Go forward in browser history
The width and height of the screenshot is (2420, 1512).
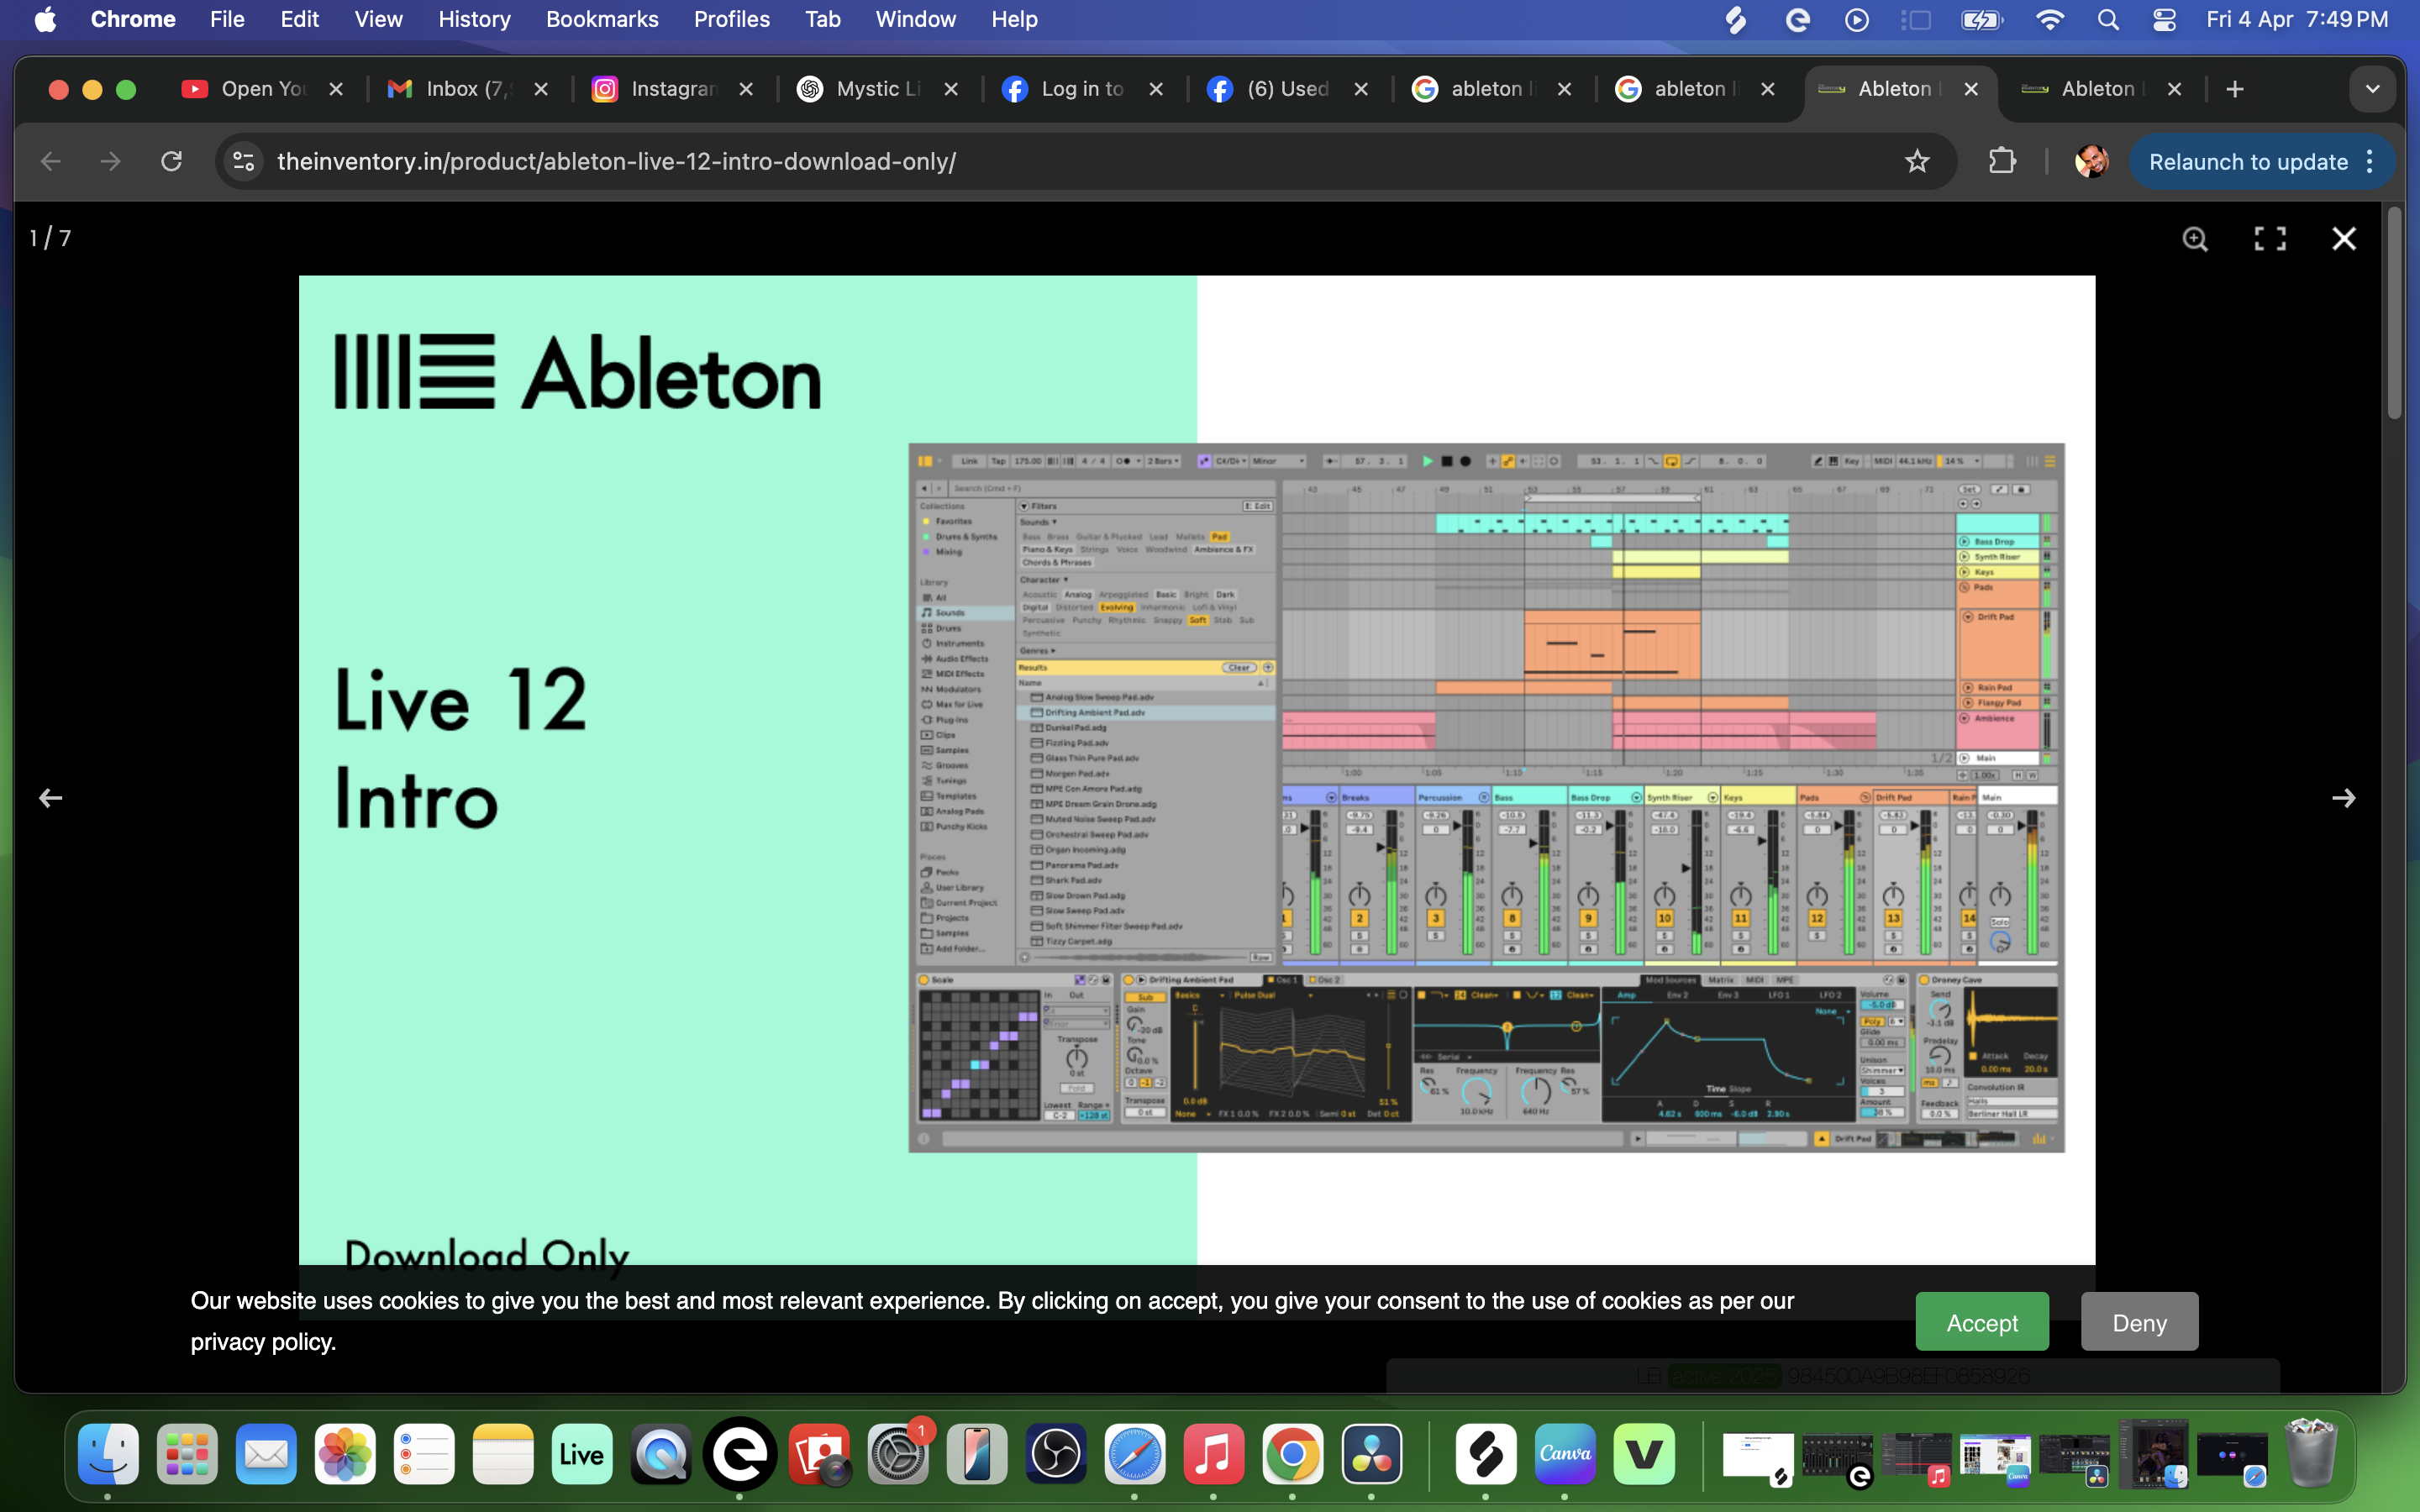[111, 162]
